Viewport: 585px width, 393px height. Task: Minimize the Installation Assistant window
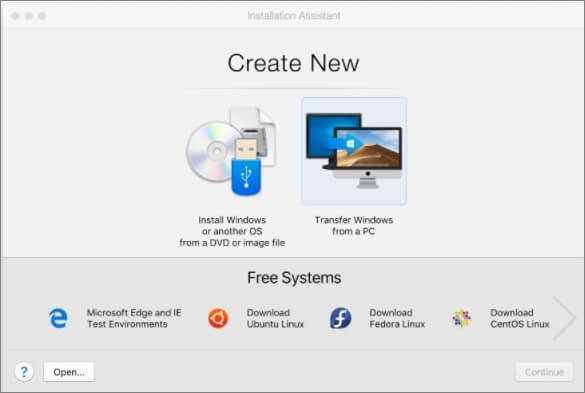point(29,16)
